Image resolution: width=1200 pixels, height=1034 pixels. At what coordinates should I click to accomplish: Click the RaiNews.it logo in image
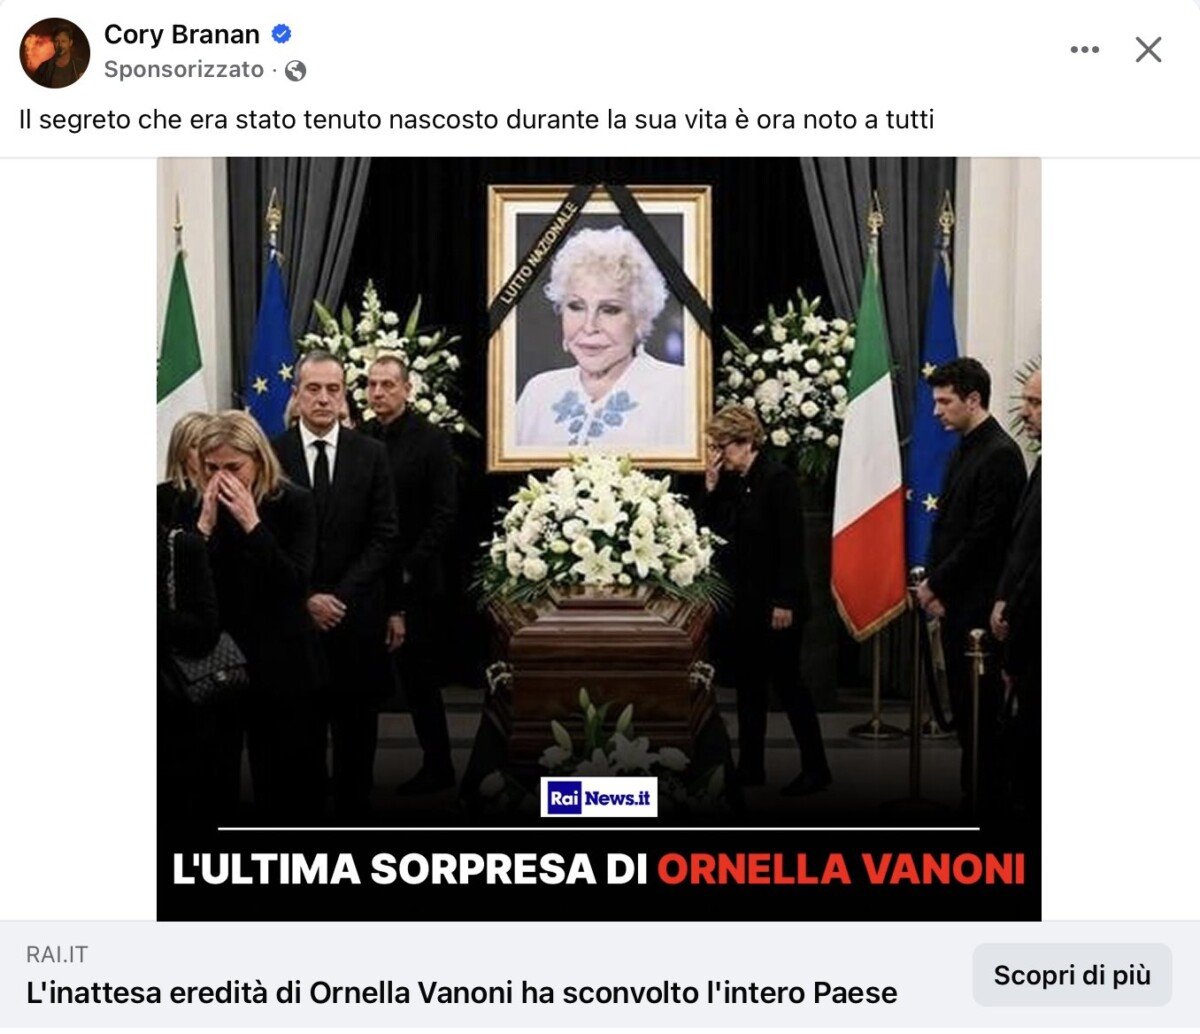click(x=599, y=797)
